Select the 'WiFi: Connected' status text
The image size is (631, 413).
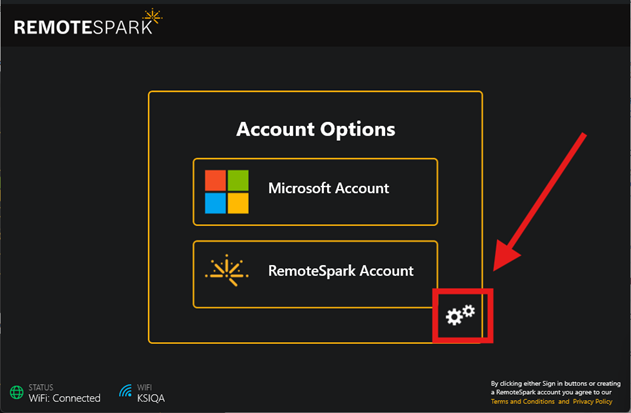pyautogui.click(x=64, y=398)
